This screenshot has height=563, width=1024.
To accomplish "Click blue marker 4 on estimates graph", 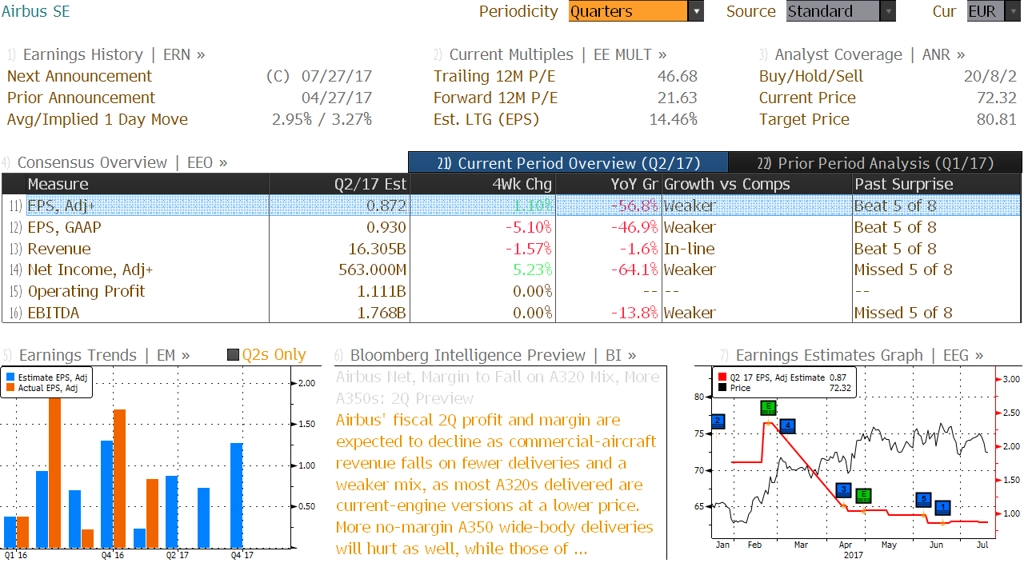I will click(x=788, y=426).
